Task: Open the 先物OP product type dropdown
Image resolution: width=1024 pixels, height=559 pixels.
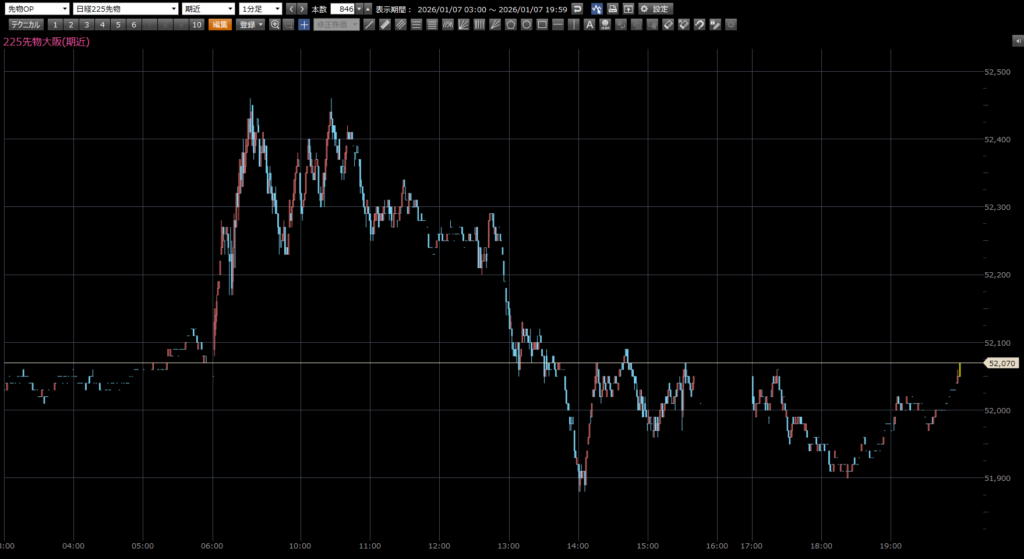Action: click(37, 8)
